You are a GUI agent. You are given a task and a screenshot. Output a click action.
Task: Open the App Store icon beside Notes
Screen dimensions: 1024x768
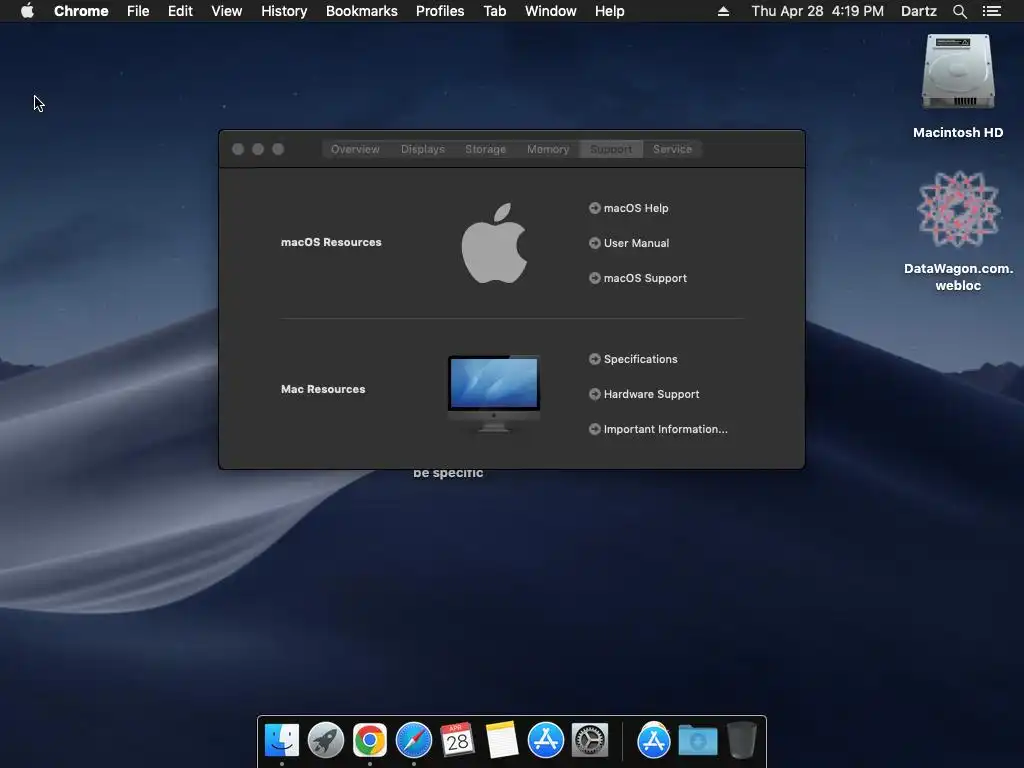(x=545, y=740)
